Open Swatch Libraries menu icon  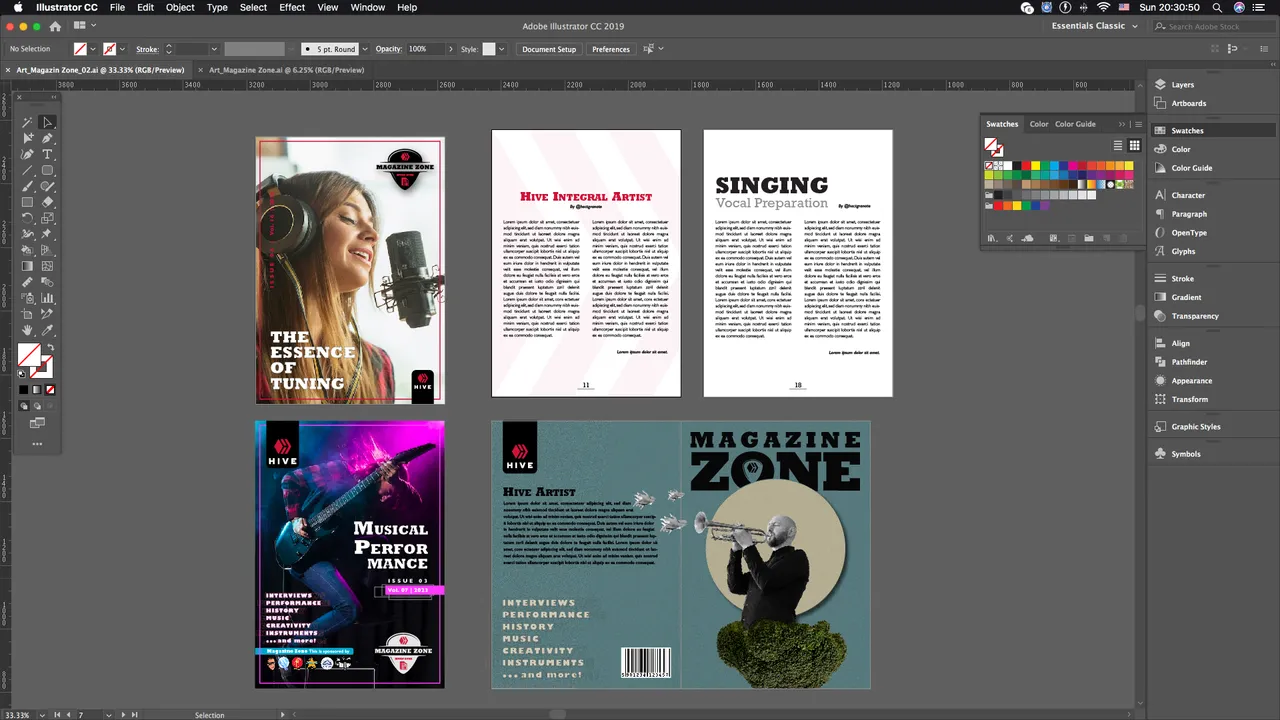click(x=992, y=238)
